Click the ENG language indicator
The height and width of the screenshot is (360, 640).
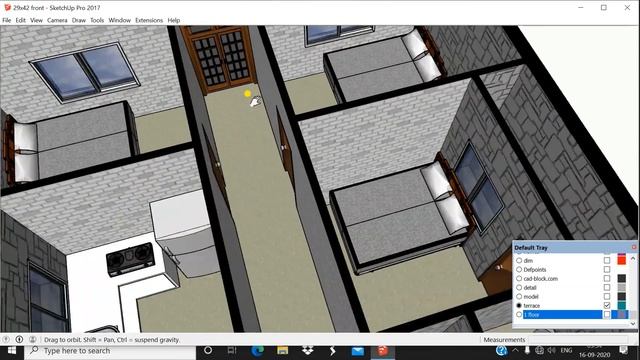pyautogui.click(x=566, y=350)
